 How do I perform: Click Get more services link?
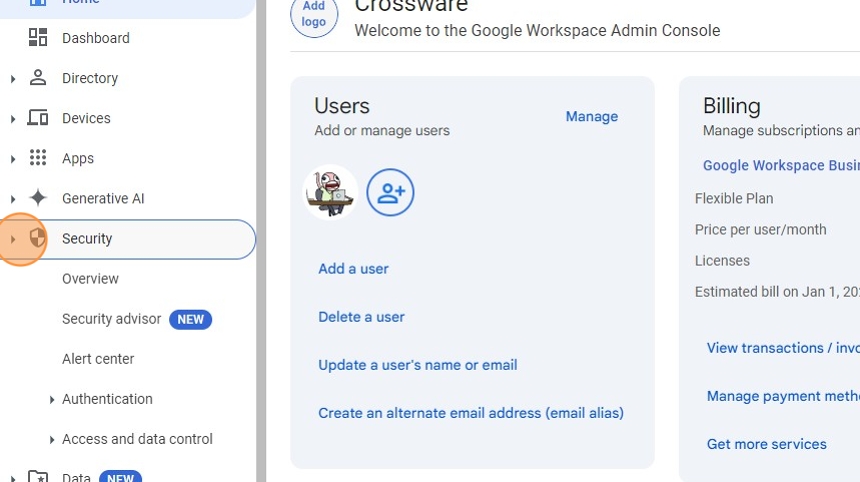[766, 444]
